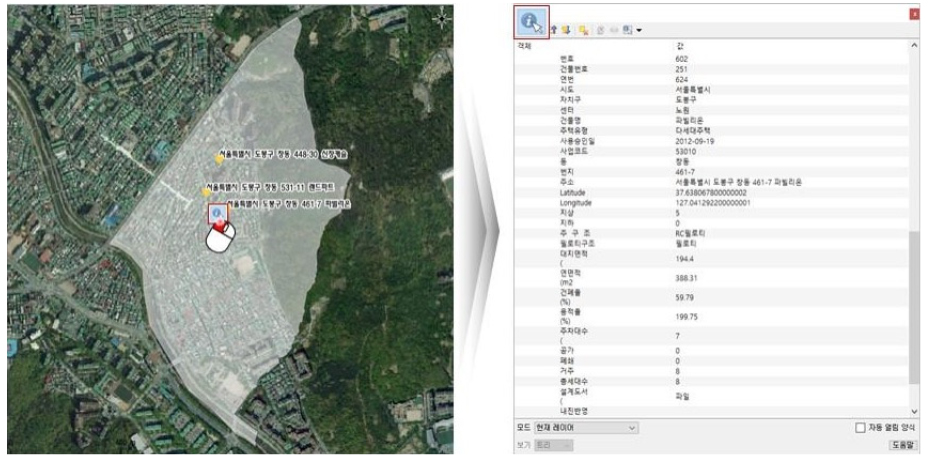
Task: Select the Latitude attribute row
Action: (x=711, y=193)
